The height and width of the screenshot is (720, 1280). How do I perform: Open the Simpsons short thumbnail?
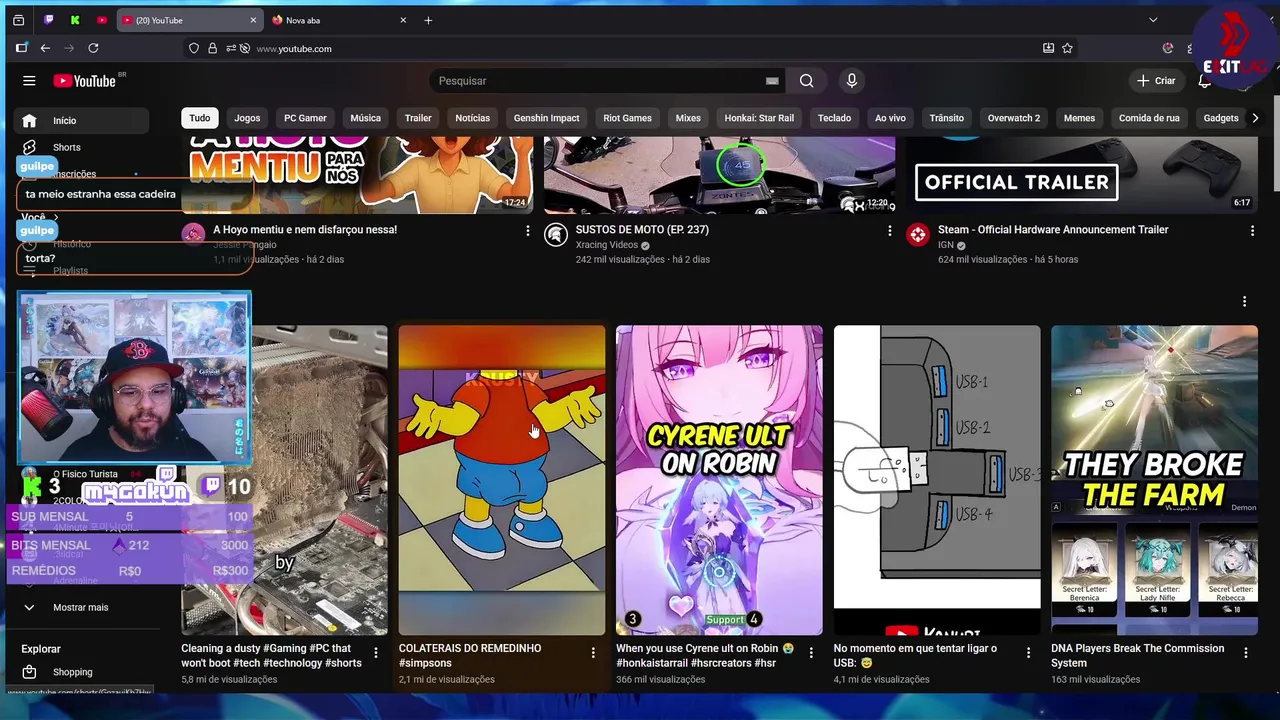pos(502,480)
